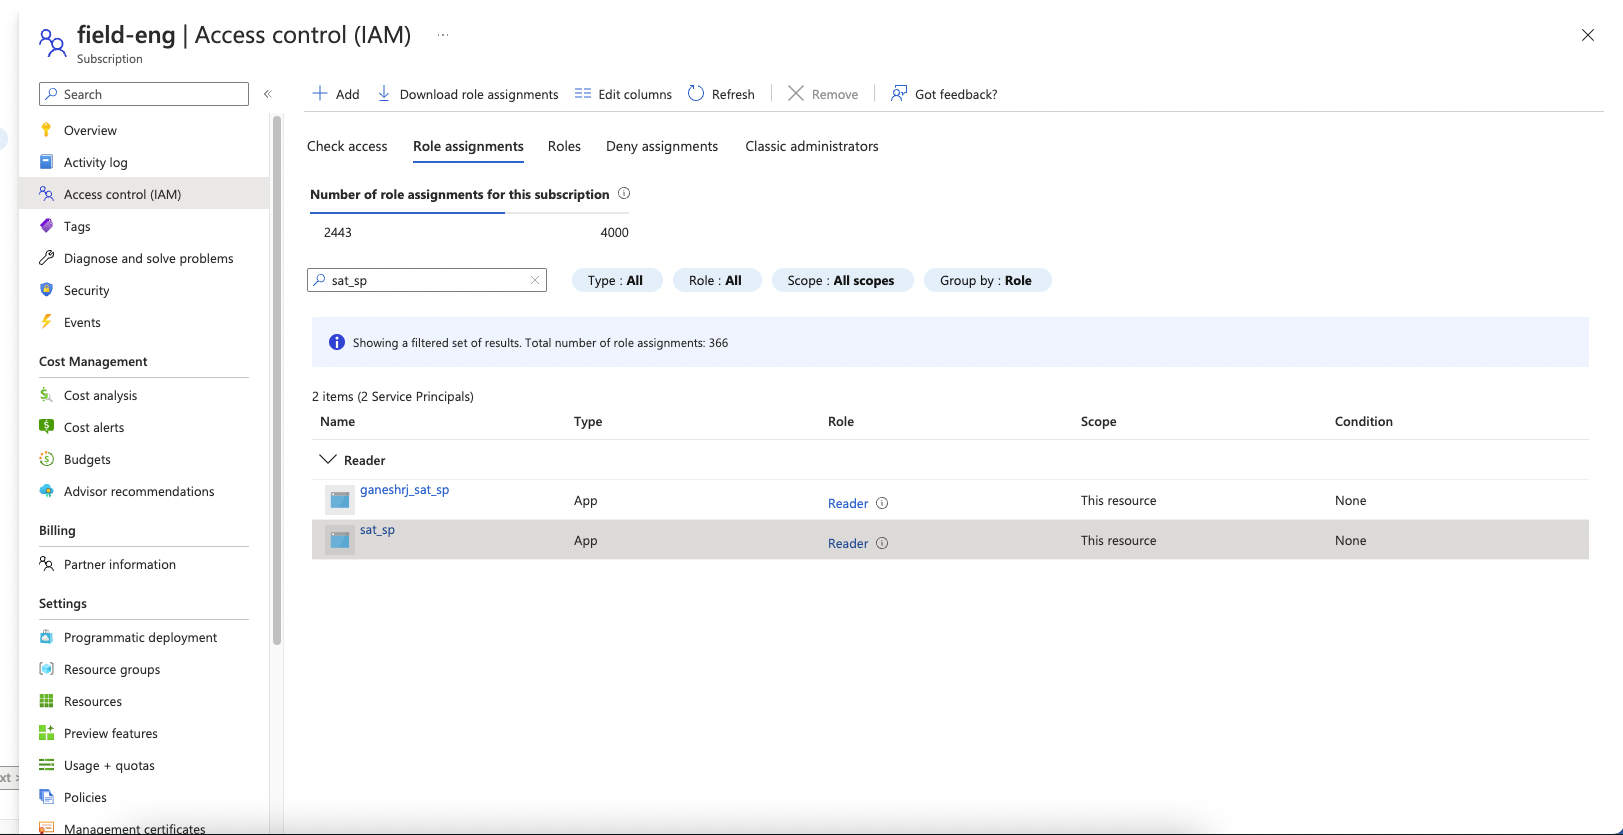The image size is (1623, 835).
Task: Click the Resource groups icon
Action: point(46,669)
